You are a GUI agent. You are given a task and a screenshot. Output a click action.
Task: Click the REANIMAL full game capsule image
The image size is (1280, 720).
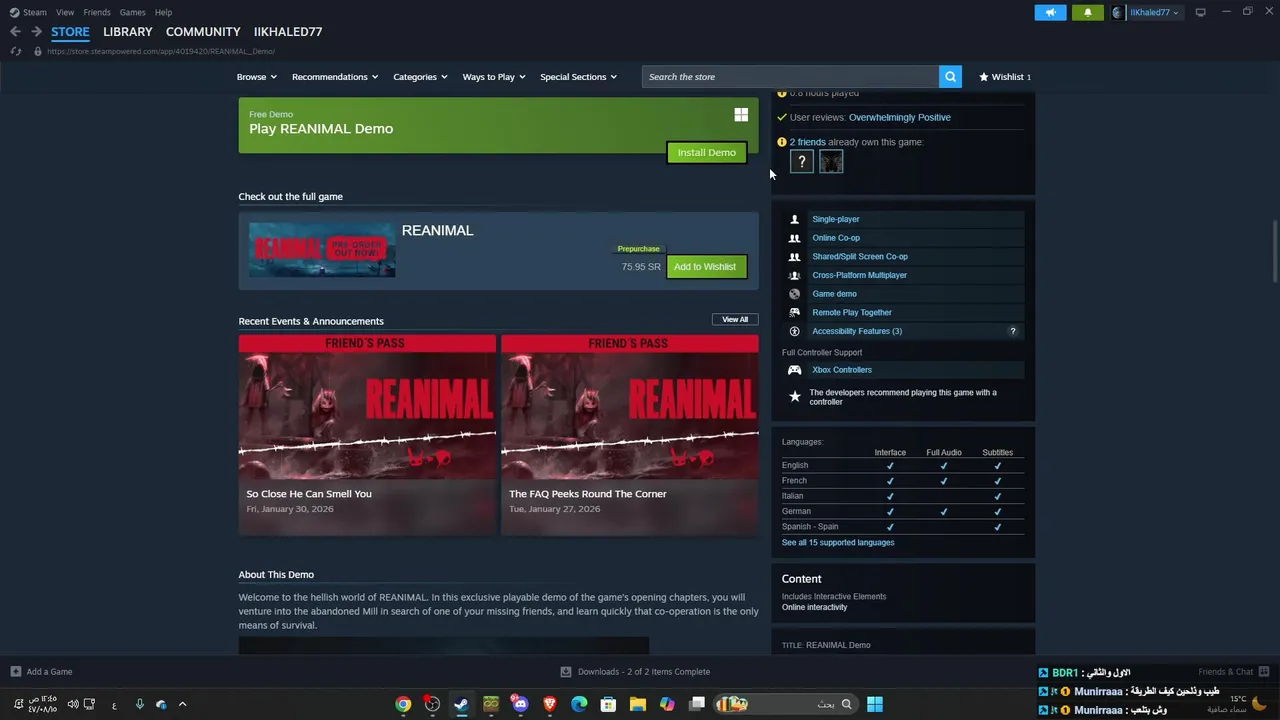pos(322,250)
